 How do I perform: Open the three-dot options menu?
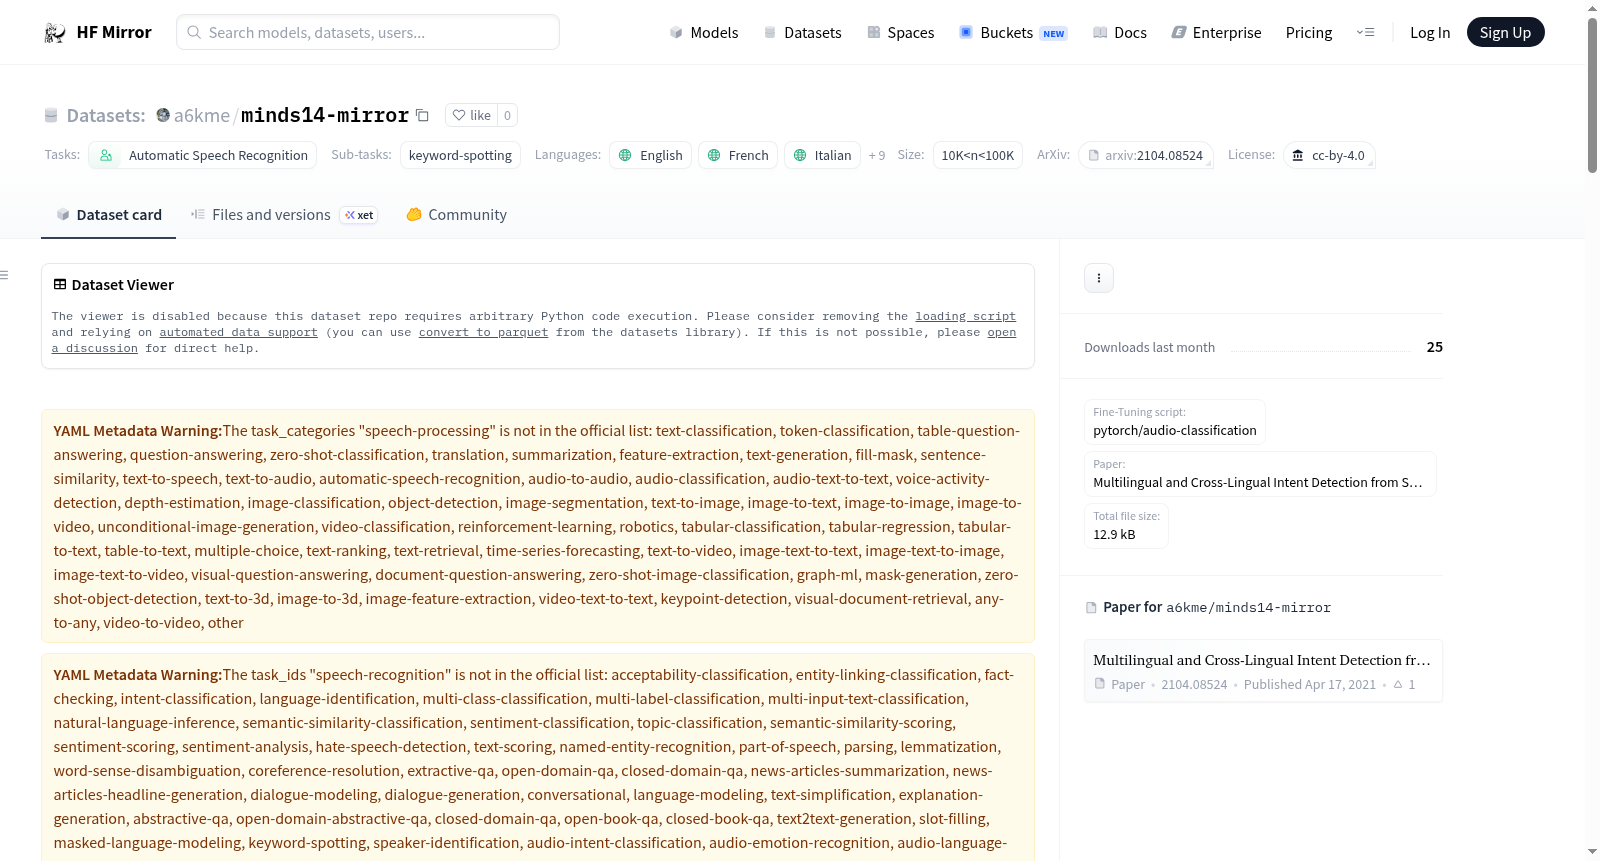tap(1099, 278)
